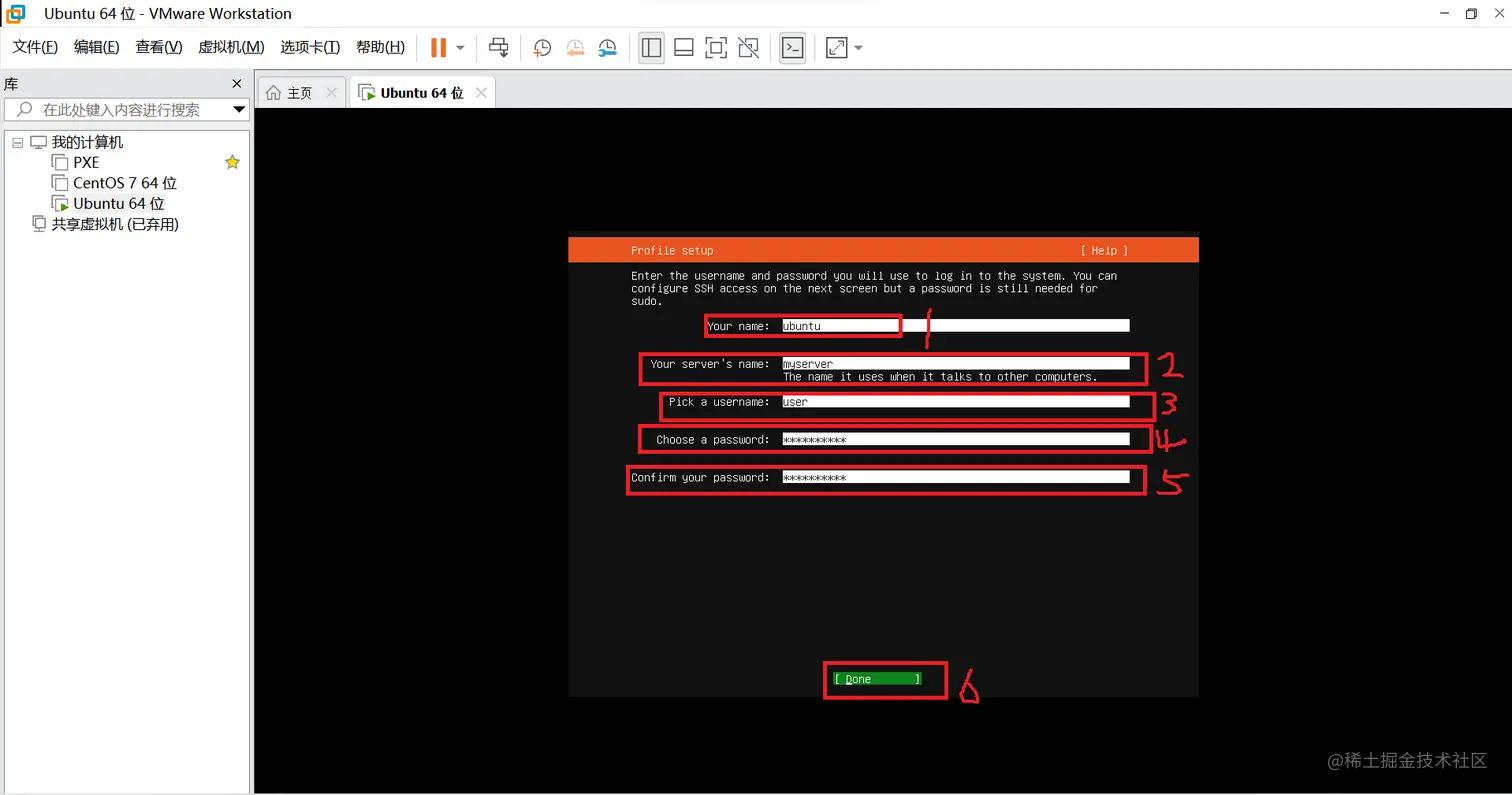Click the Done button in the installer
The image size is (1512, 795).
(x=877, y=679)
